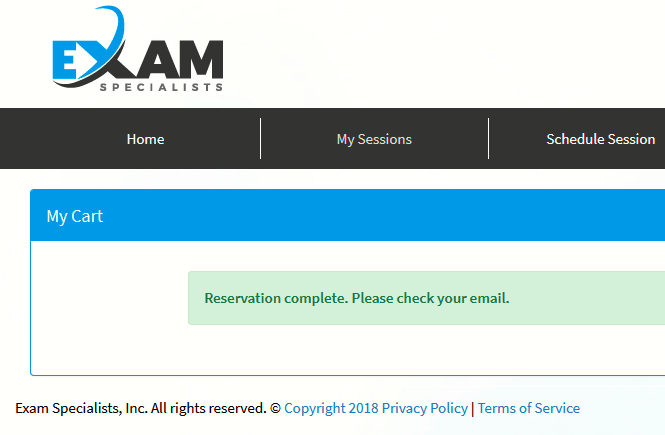
Task: Open the Privacy Policy link
Action: (x=424, y=408)
